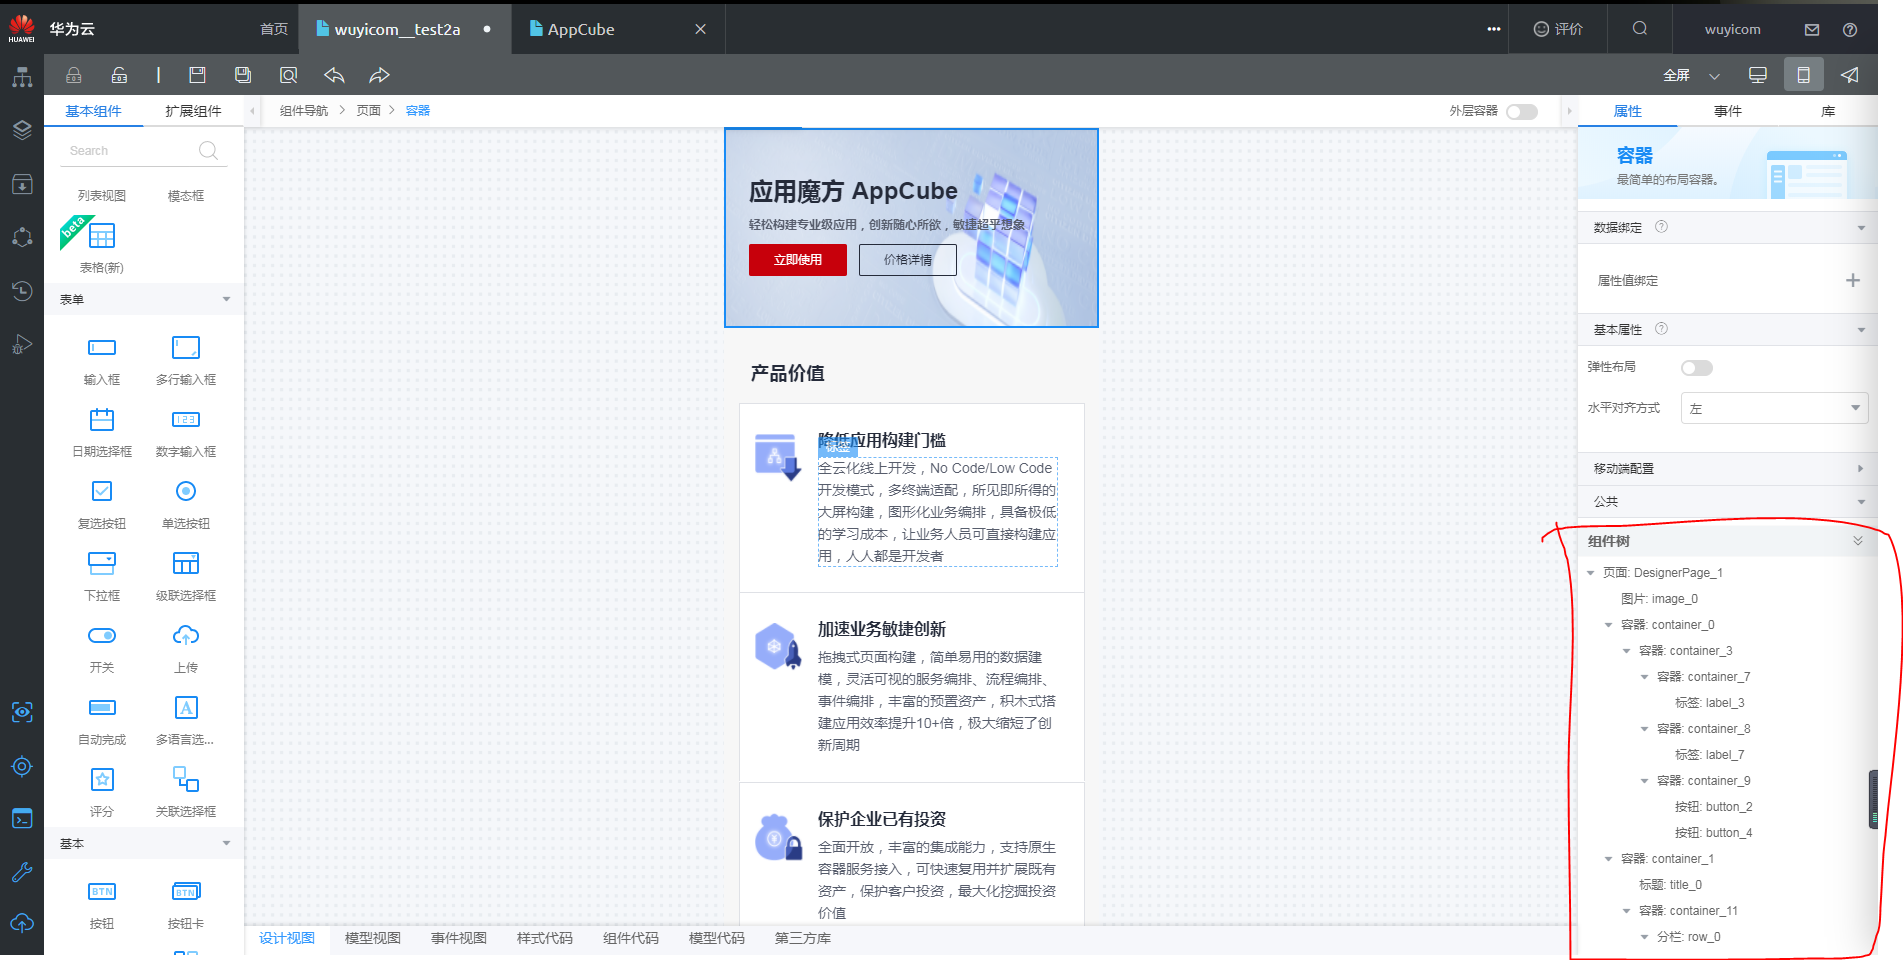Collapse the 组件树 panel

1858,541
